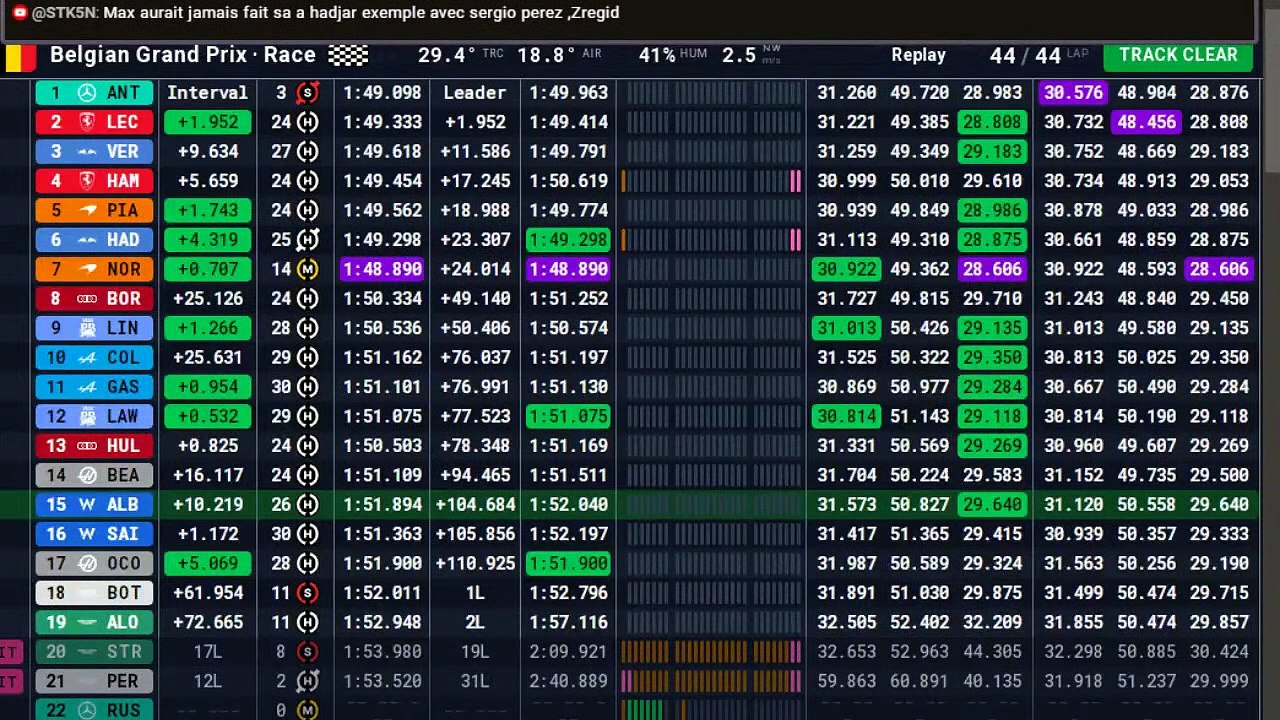Select the ALB driver name tag
The image size is (1280, 720).
coord(94,505)
